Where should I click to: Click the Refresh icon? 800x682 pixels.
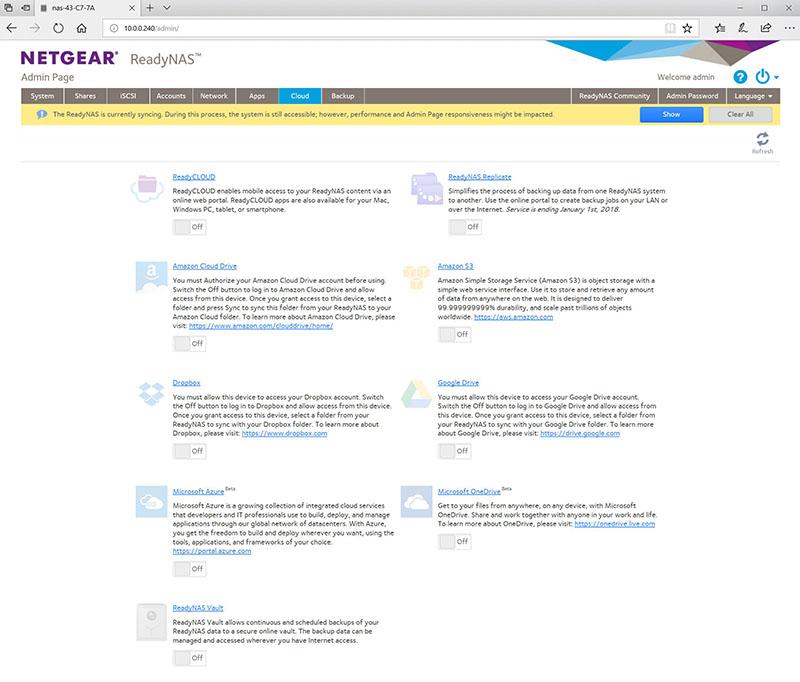click(x=762, y=139)
